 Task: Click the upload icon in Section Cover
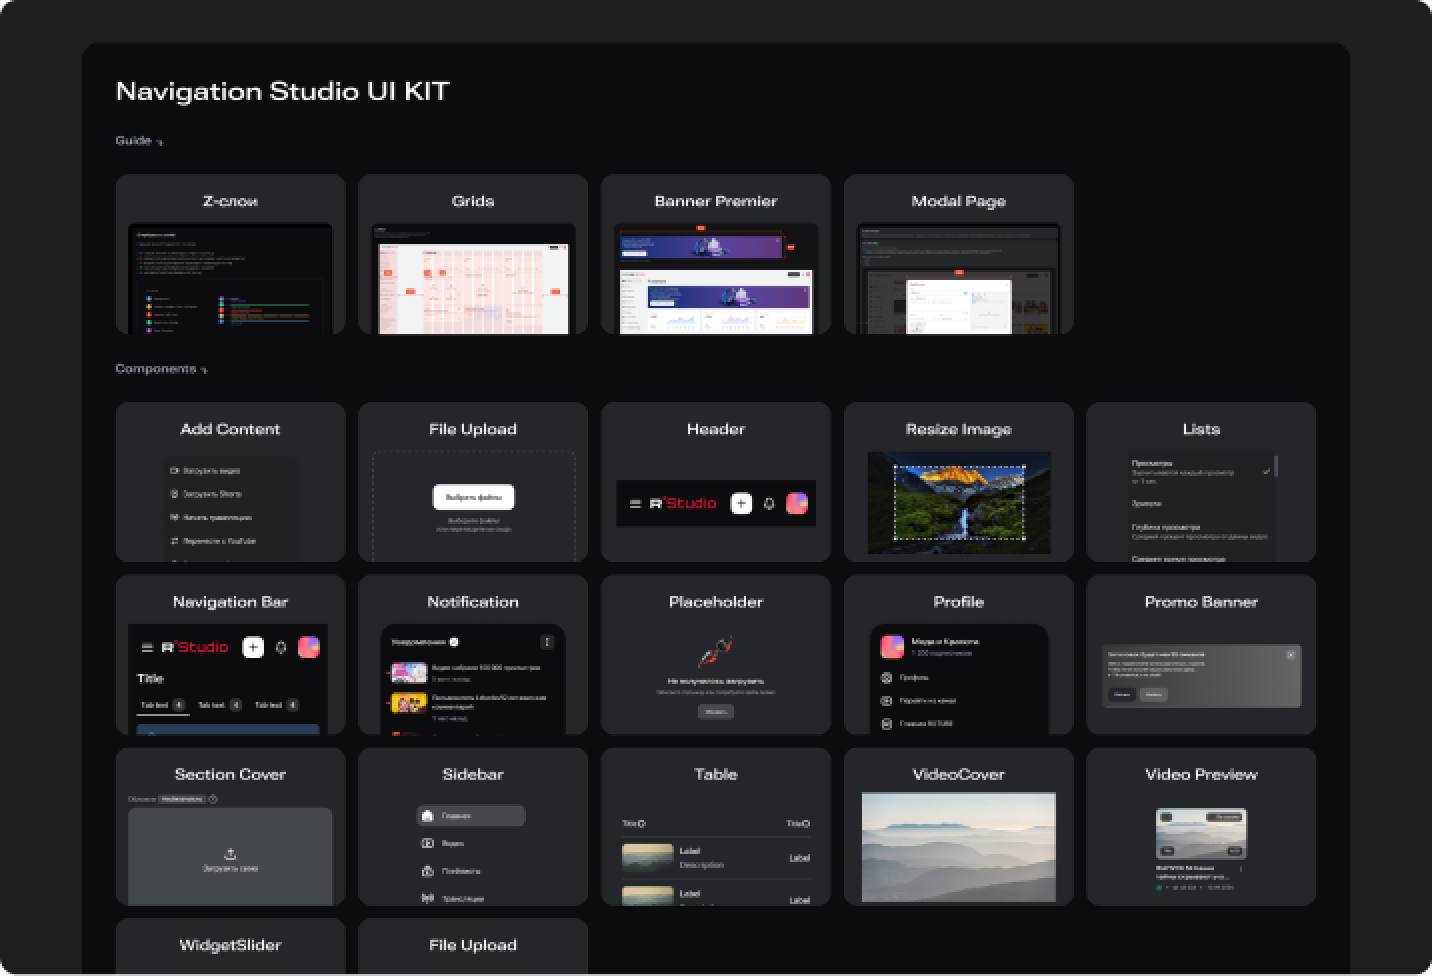click(x=230, y=854)
